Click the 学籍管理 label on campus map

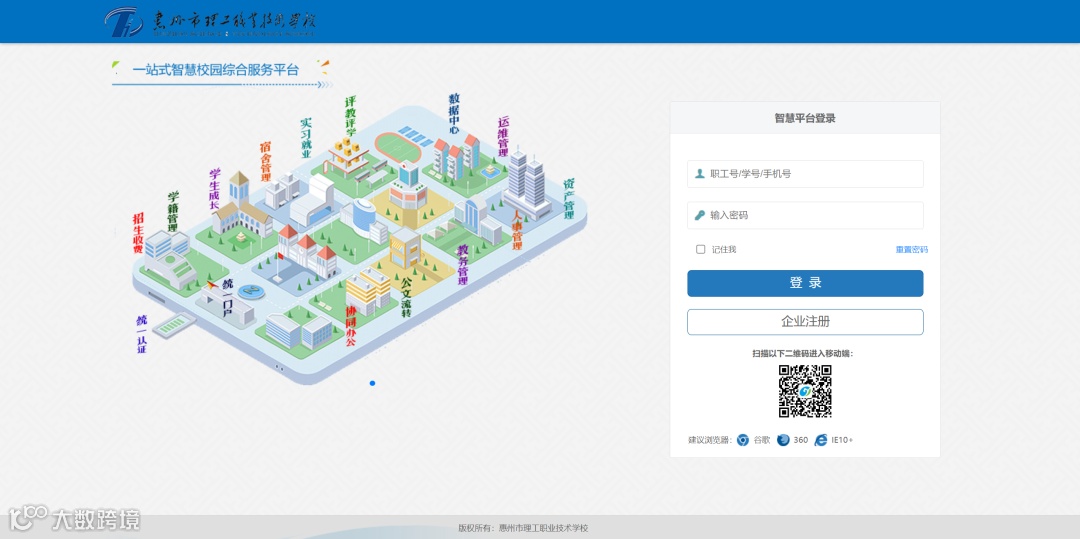pyautogui.click(x=173, y=212)
